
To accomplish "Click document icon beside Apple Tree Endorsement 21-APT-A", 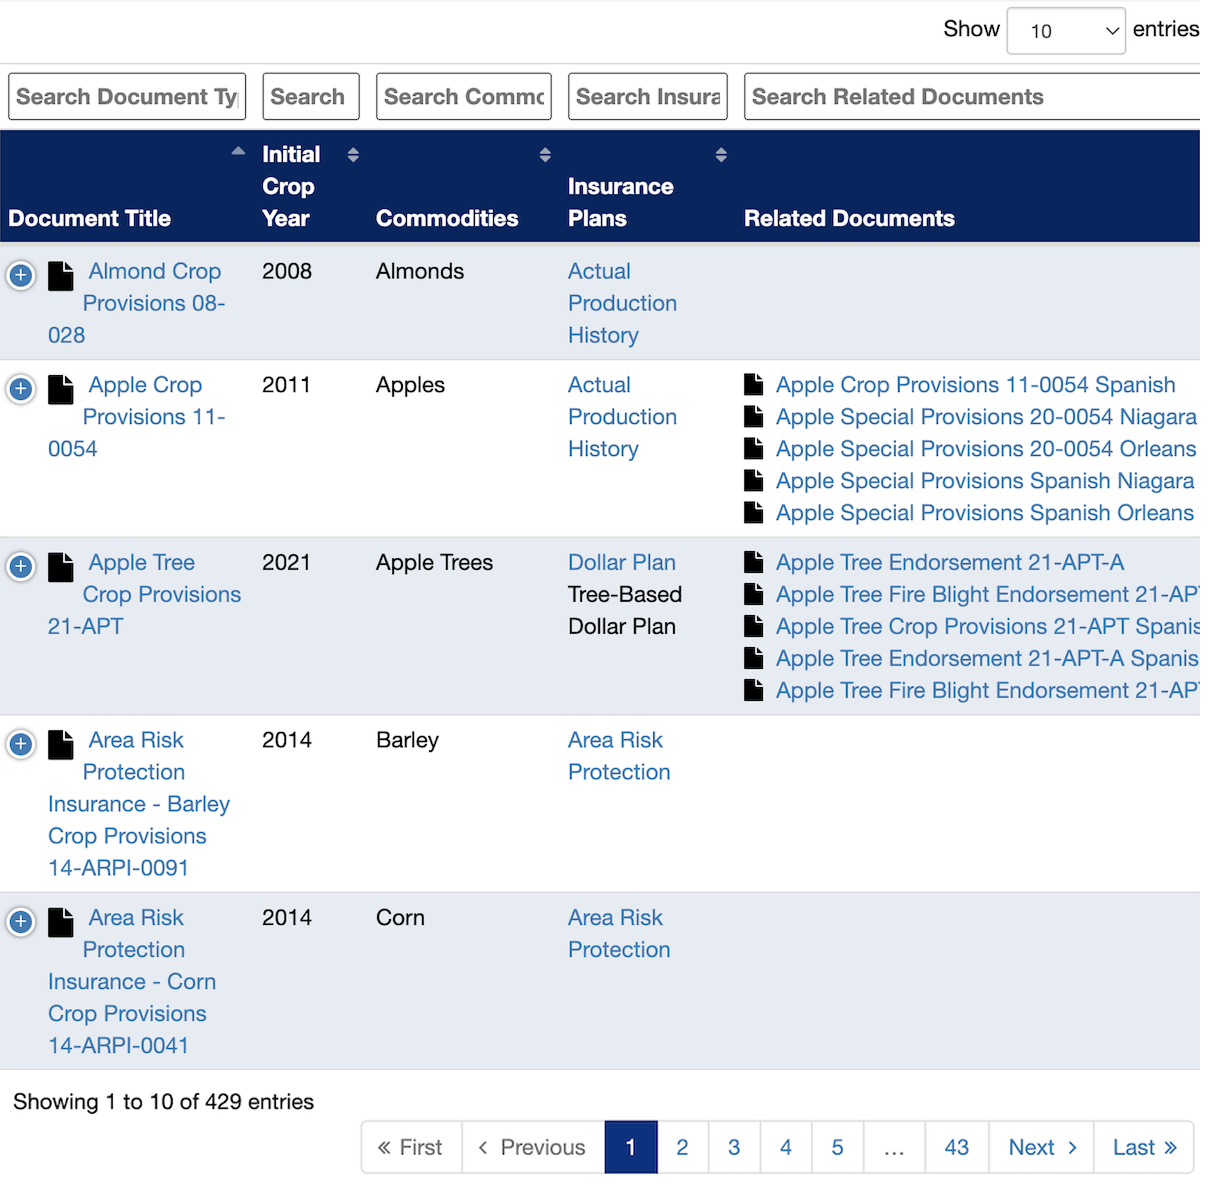I will [x=754, y=562].
